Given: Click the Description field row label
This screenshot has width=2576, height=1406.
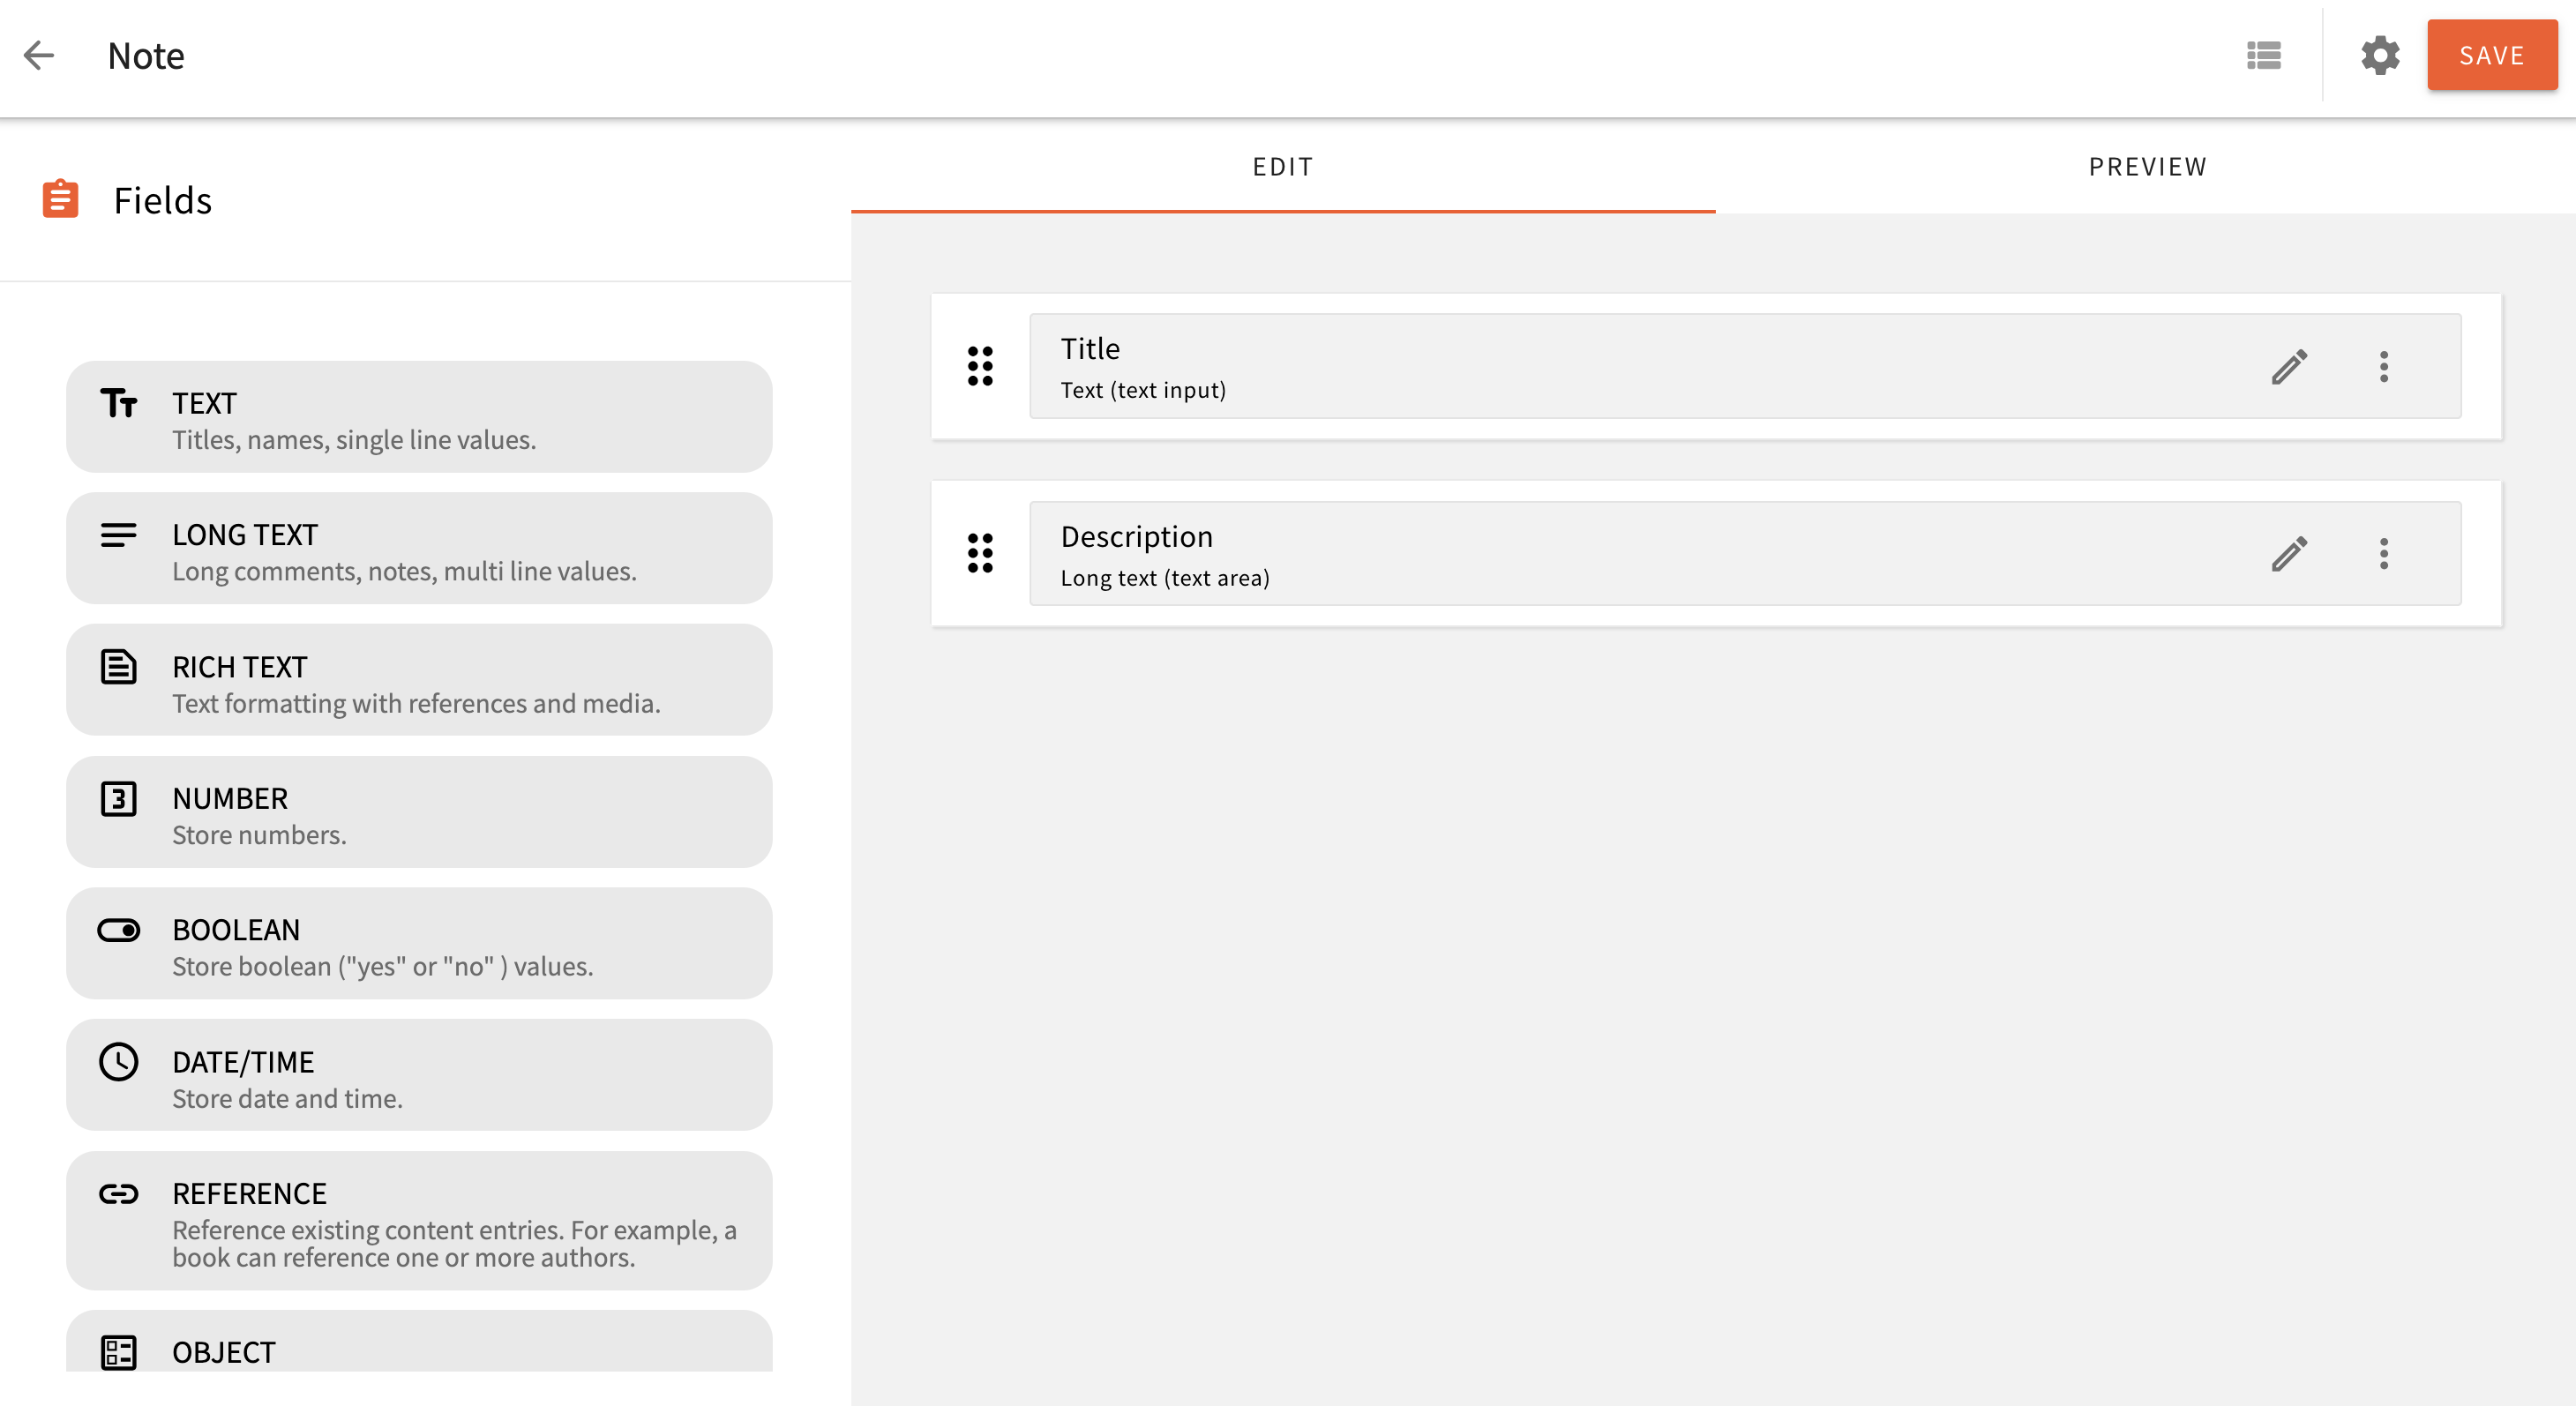Looking at the screenshot, I should pyautogui.click(x=1136, y=537).
